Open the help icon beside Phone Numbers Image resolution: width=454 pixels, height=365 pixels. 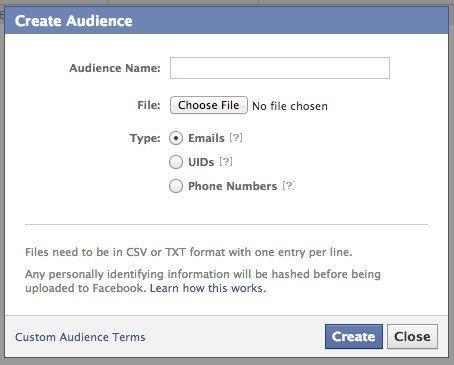click(x=288, y=186)
